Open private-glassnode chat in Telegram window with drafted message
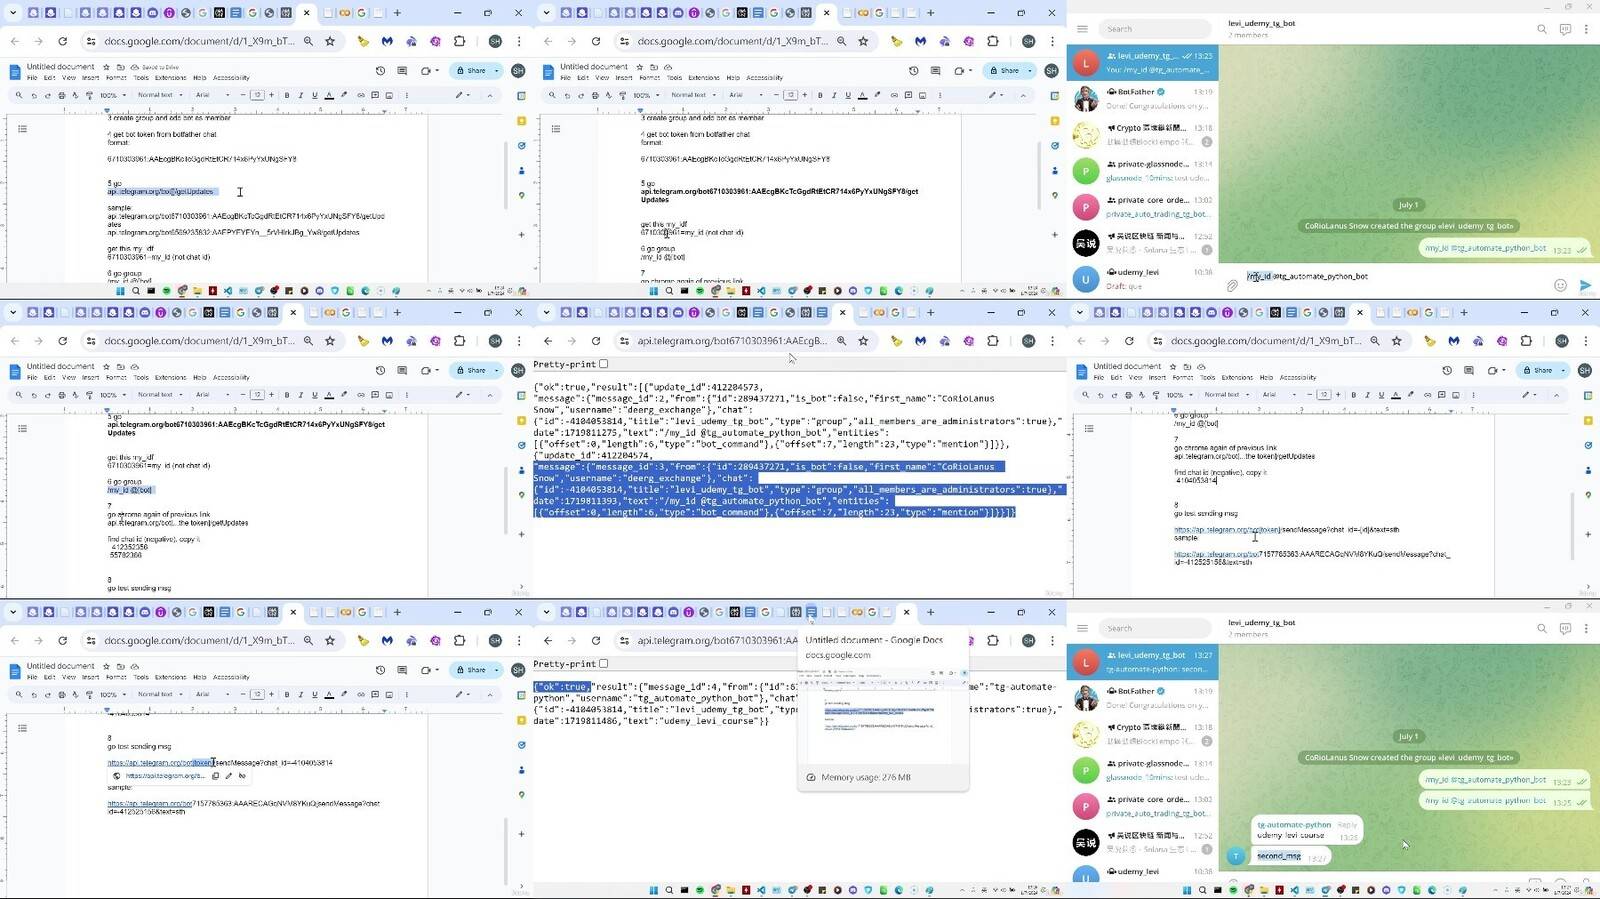The height and width of the screenshot is (899, 1600). (1142, 171)
